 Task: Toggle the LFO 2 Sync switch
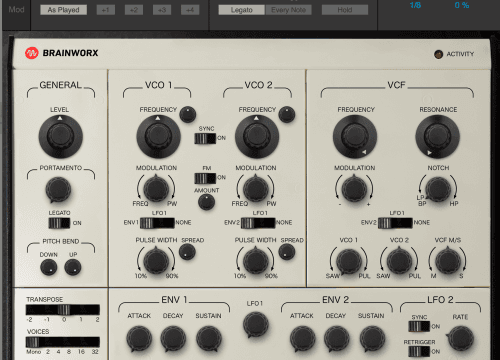point(419,326)
